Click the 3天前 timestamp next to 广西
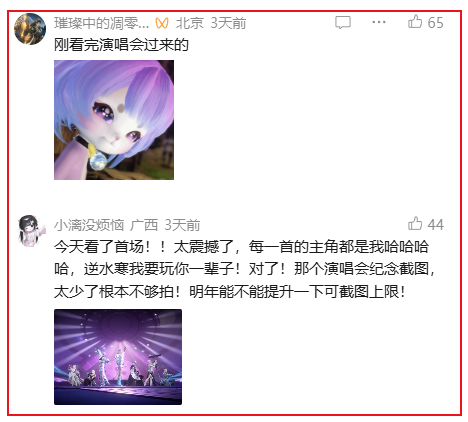 click(182, 225)
